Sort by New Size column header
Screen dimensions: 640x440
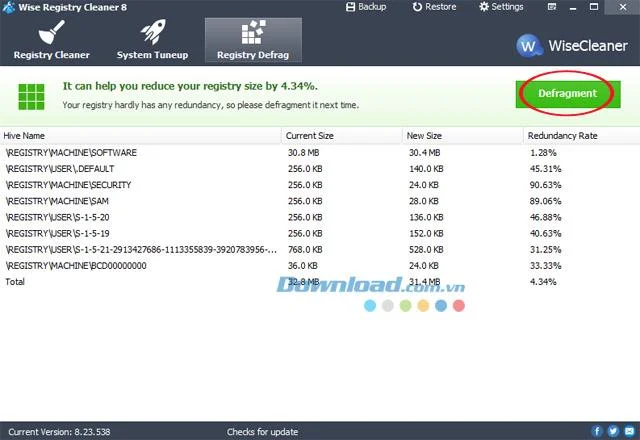[463, 136]
